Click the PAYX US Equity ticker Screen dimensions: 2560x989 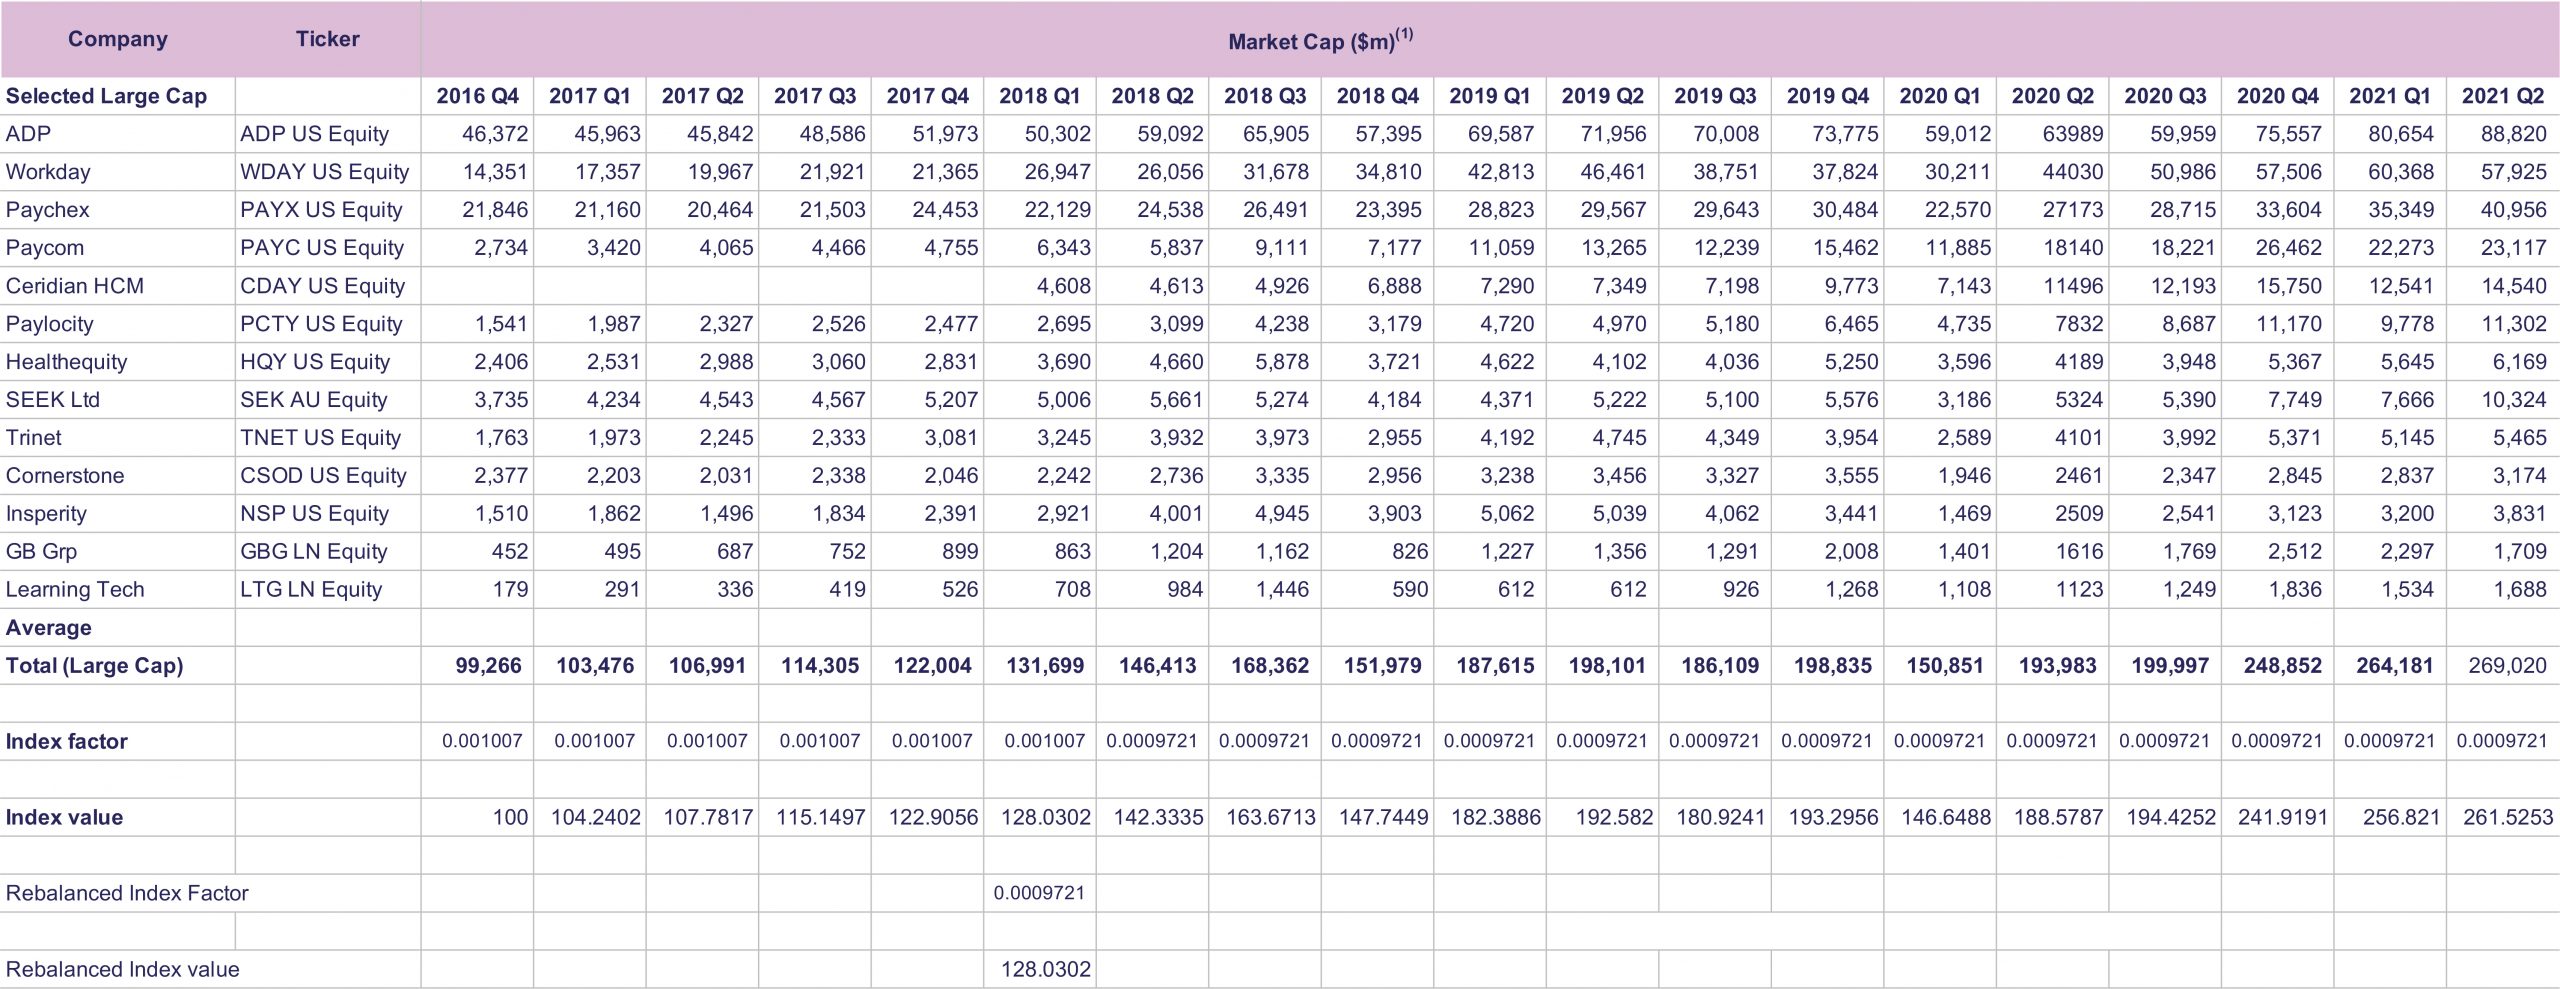click(x=321, y=210)
